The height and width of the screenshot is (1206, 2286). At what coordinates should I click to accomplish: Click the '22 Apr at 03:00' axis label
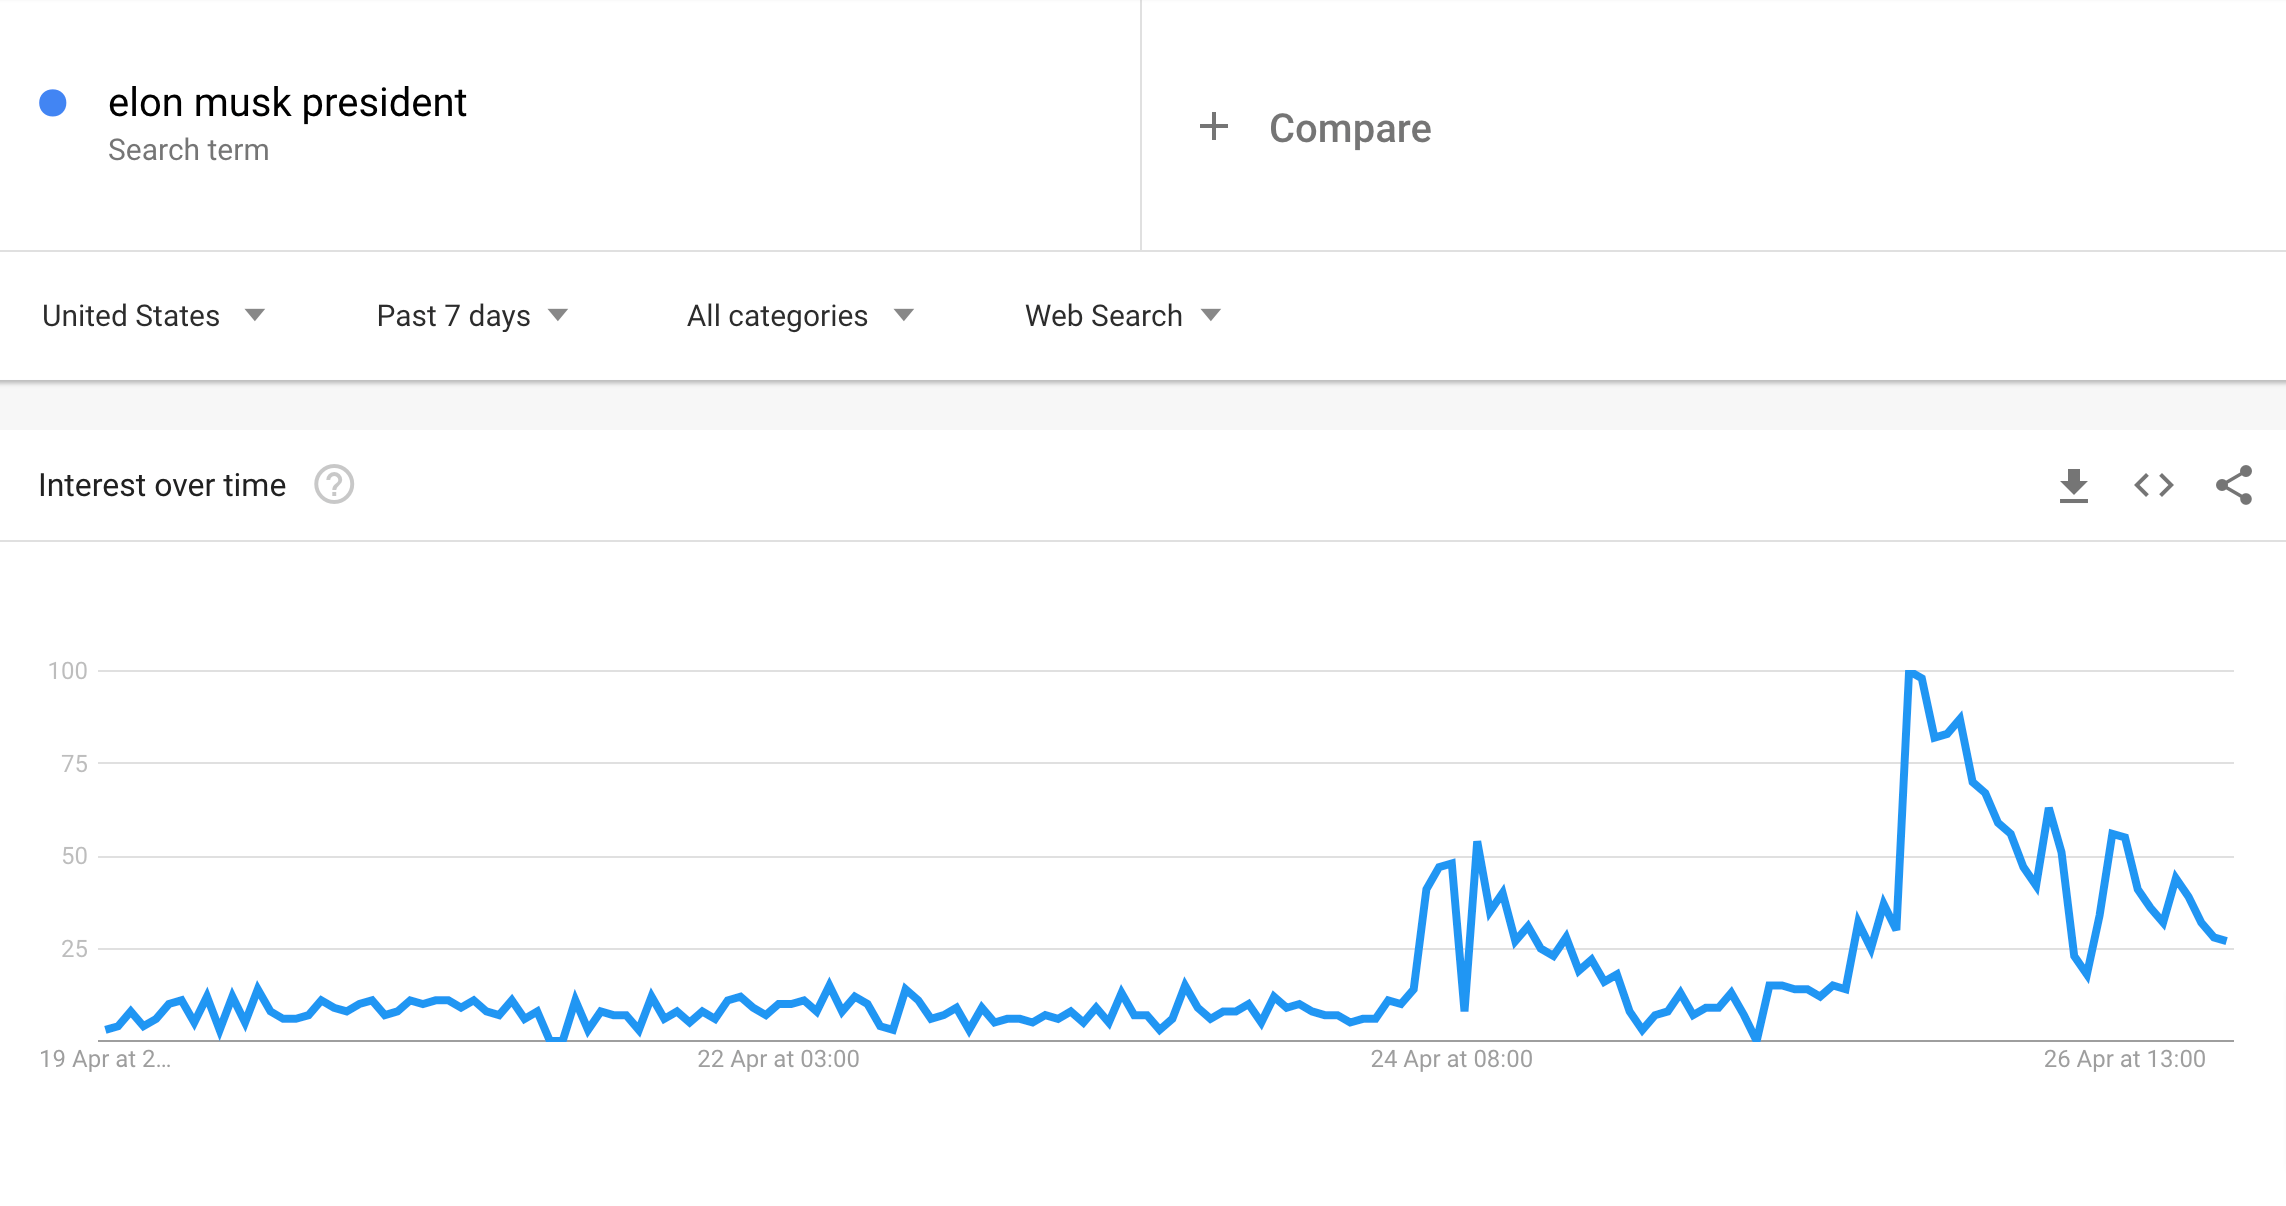pos(778,1059)
